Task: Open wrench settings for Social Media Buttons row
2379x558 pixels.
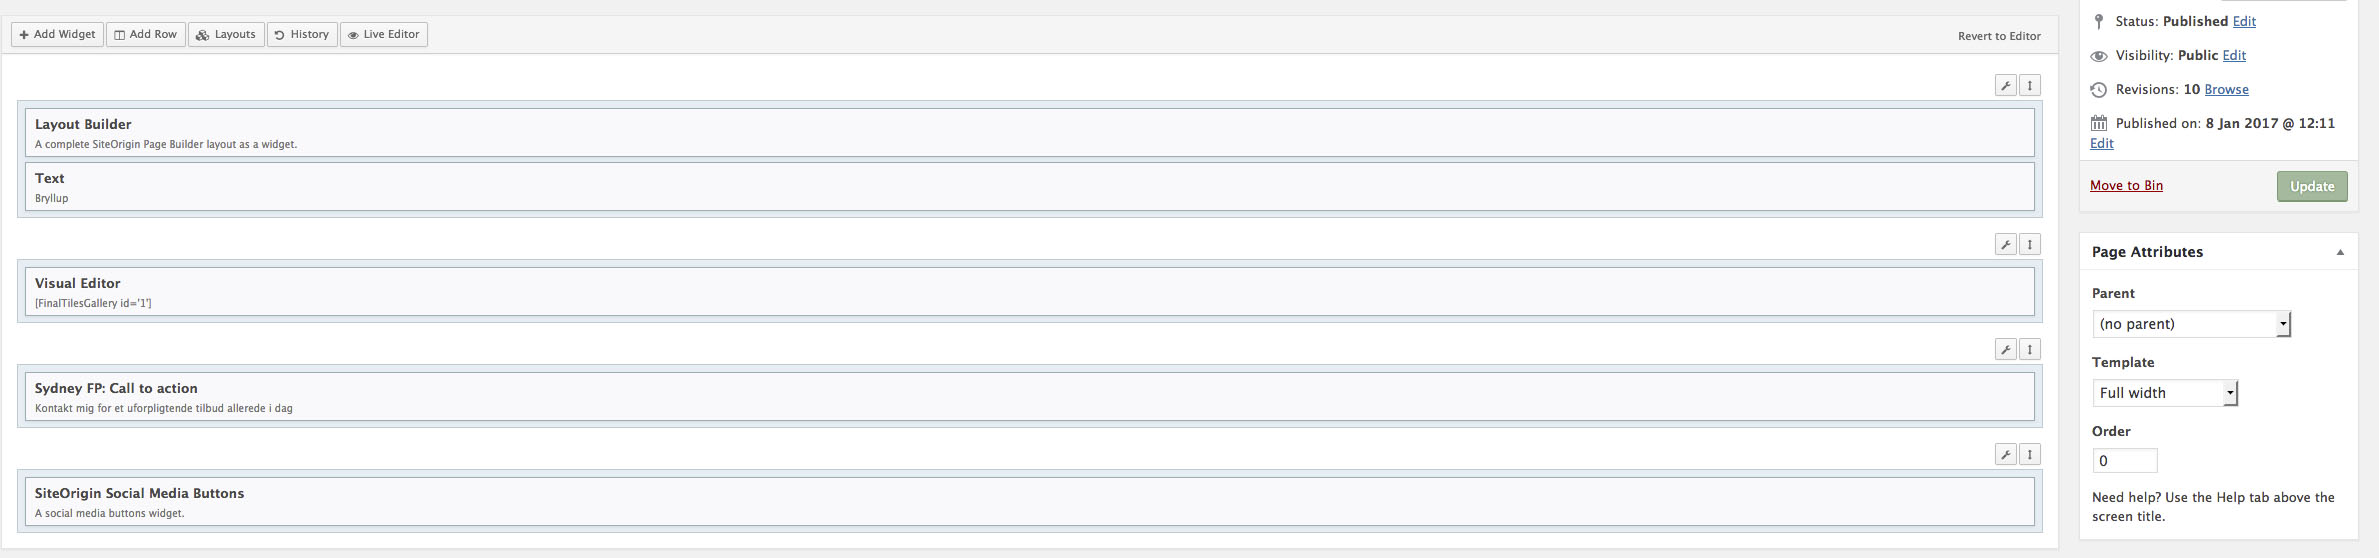Action: click(x=2005, y=454)
